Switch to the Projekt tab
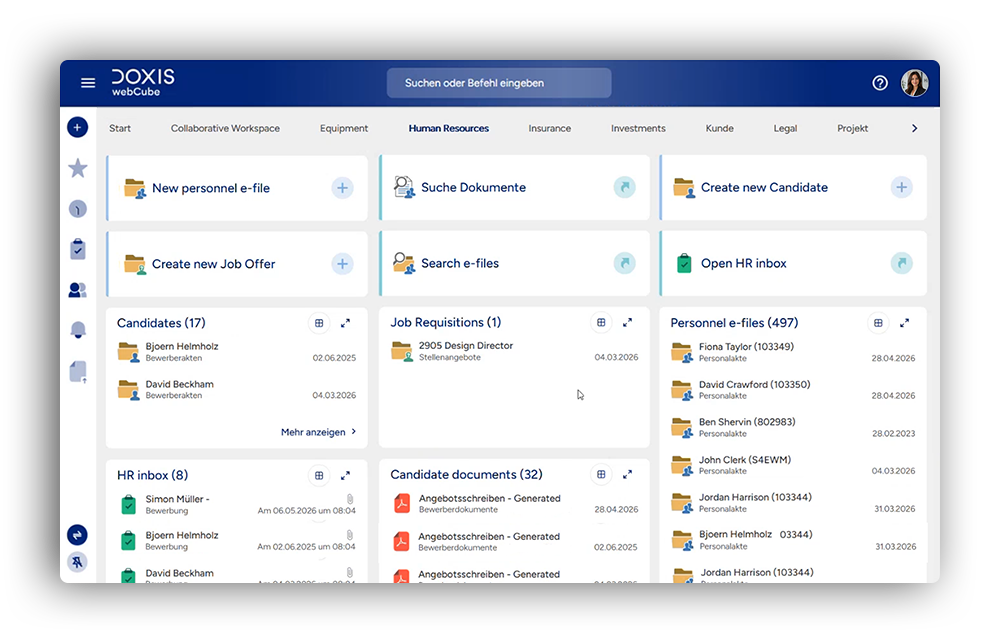The image size is (1000, 643). pos(853,128)
